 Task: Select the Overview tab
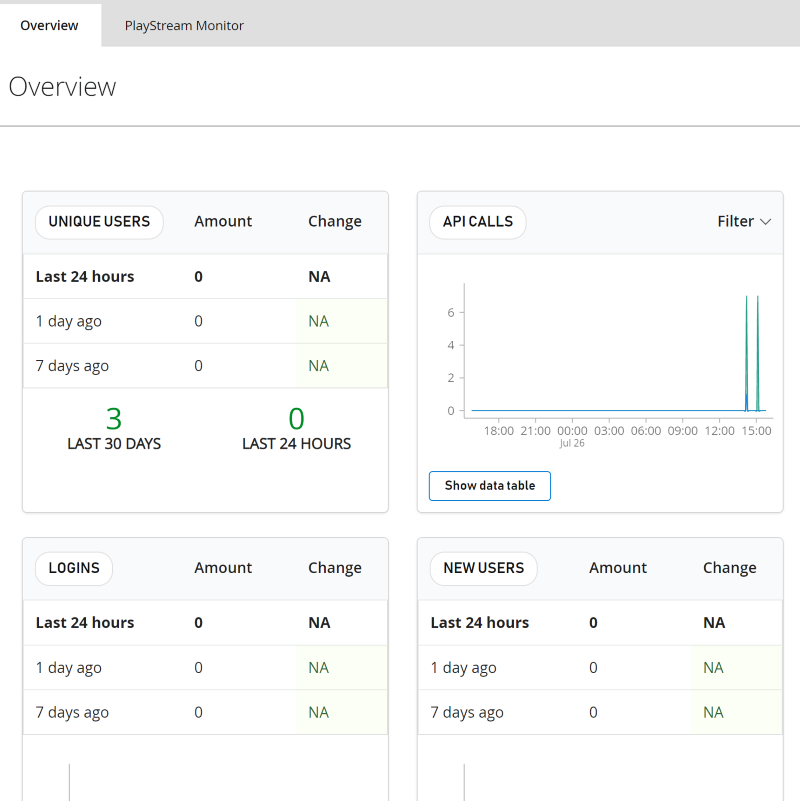(x=49, y=25)
